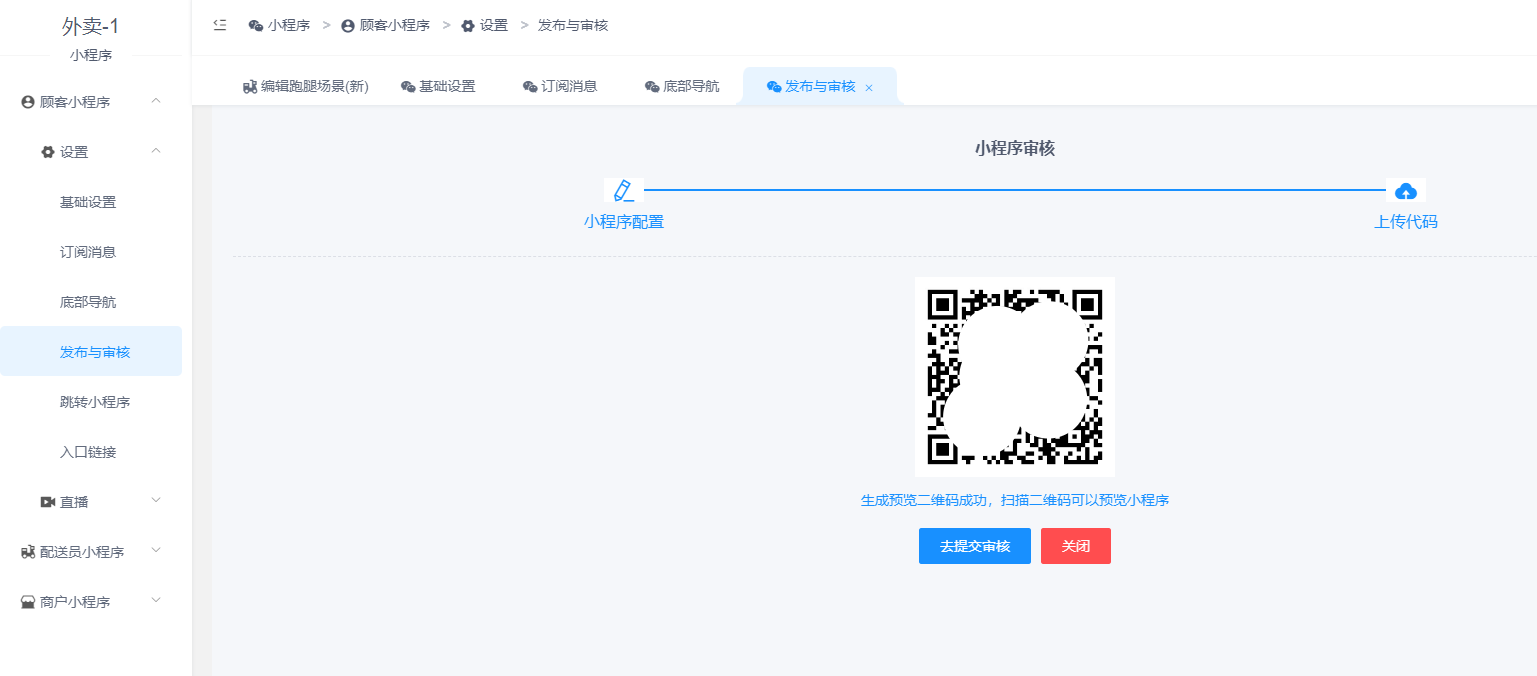The width and height of the screenshot is (1537, 676).
Task: Collapse the sidebar using the fold icon
Action: (x=220, y=25)
